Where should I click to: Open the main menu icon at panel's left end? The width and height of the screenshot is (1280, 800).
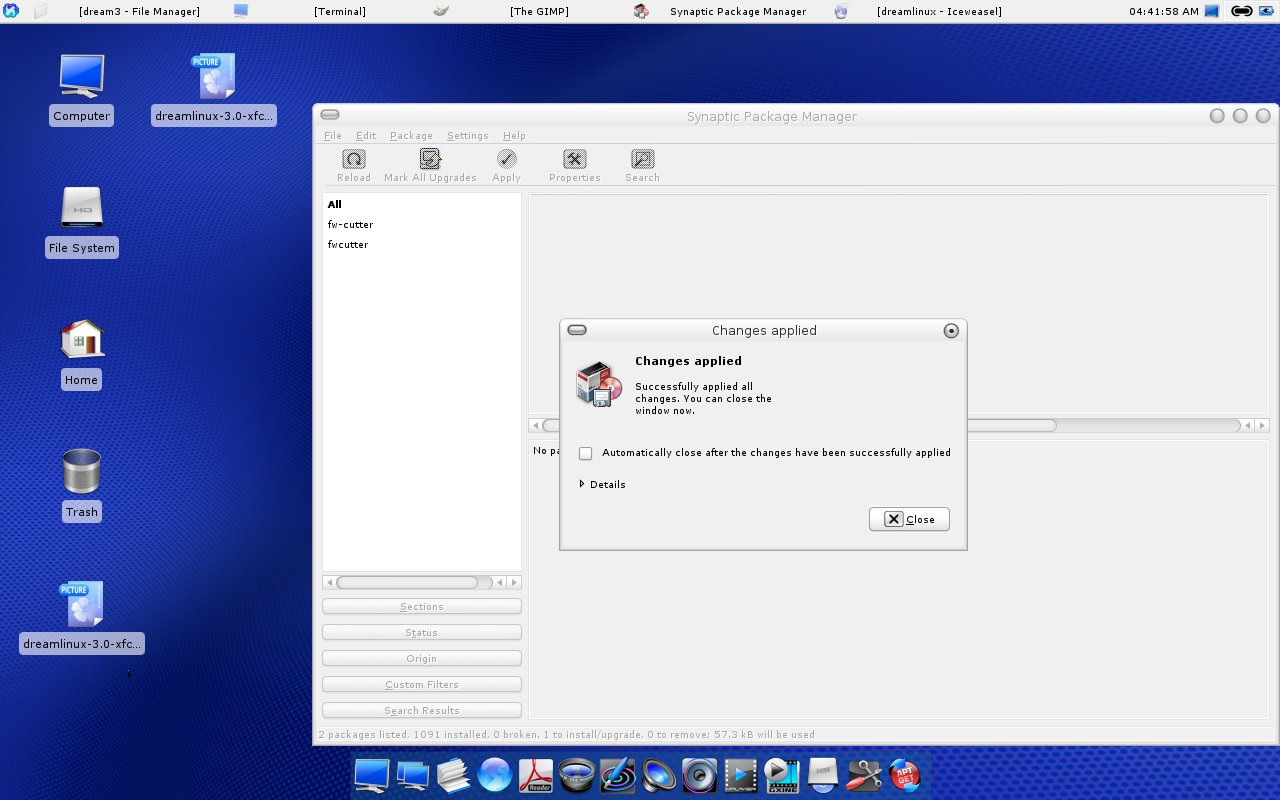(11, 11)
